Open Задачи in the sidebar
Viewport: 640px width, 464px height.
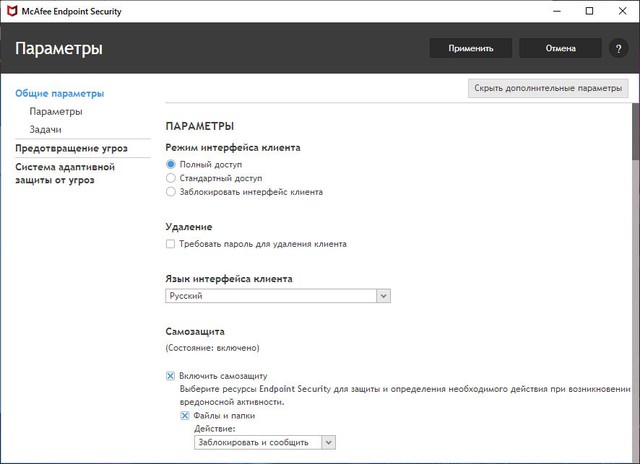(46, 129)
